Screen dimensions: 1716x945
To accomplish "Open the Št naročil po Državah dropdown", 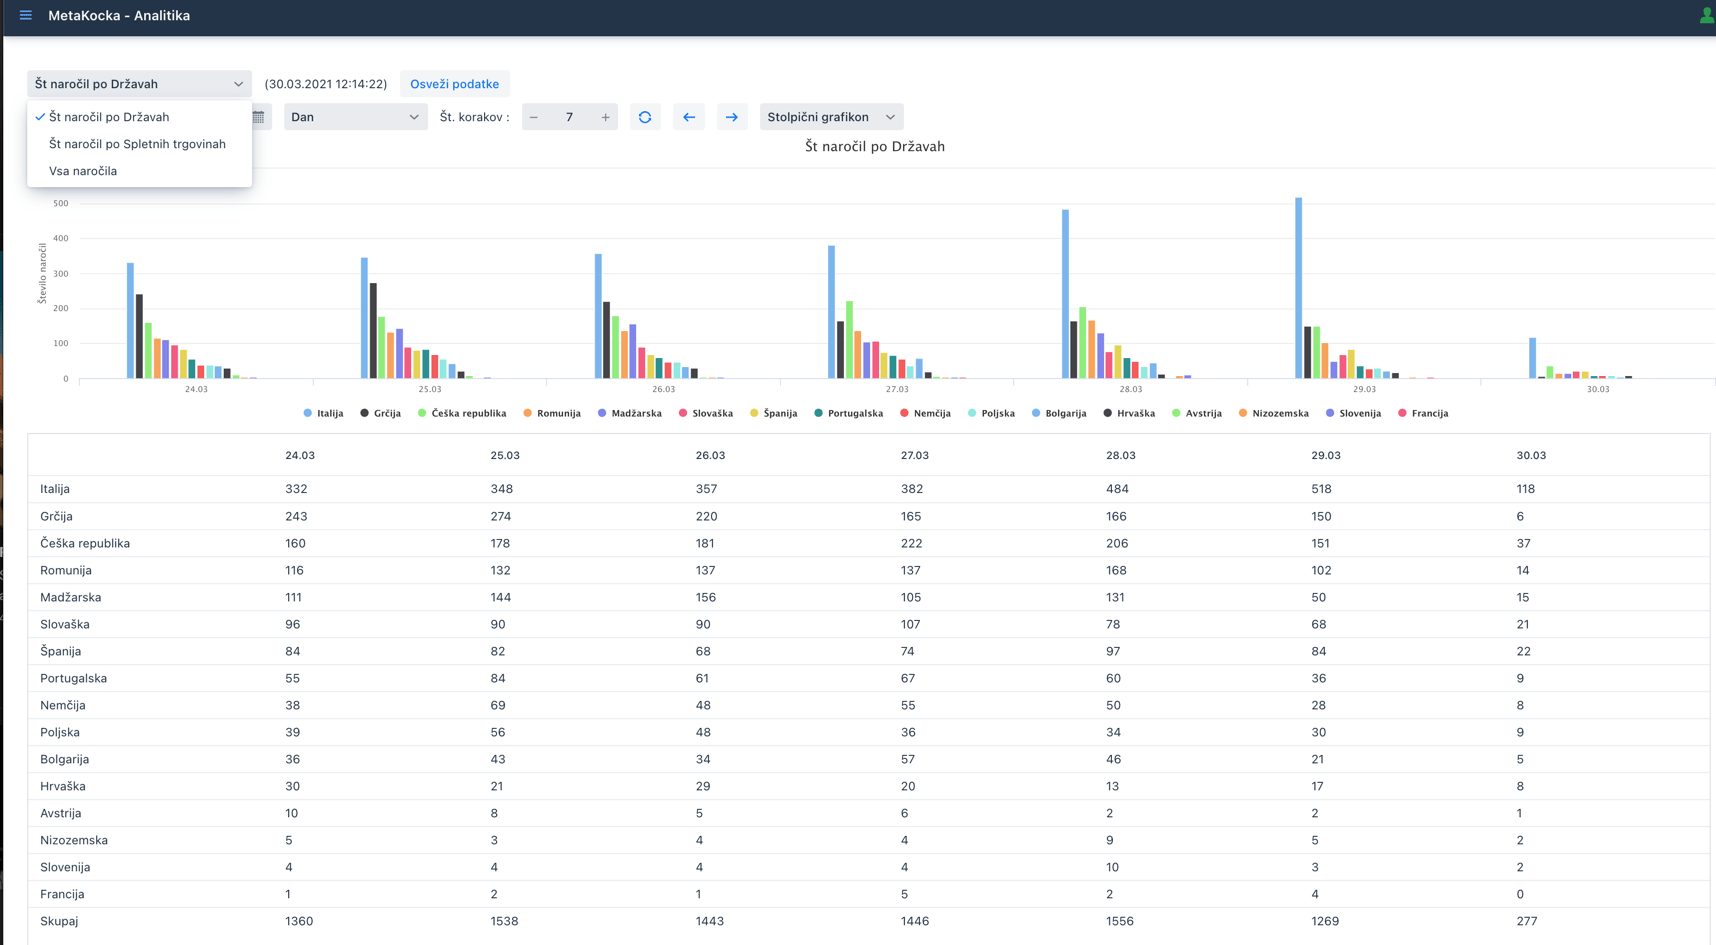I will 139,84.
